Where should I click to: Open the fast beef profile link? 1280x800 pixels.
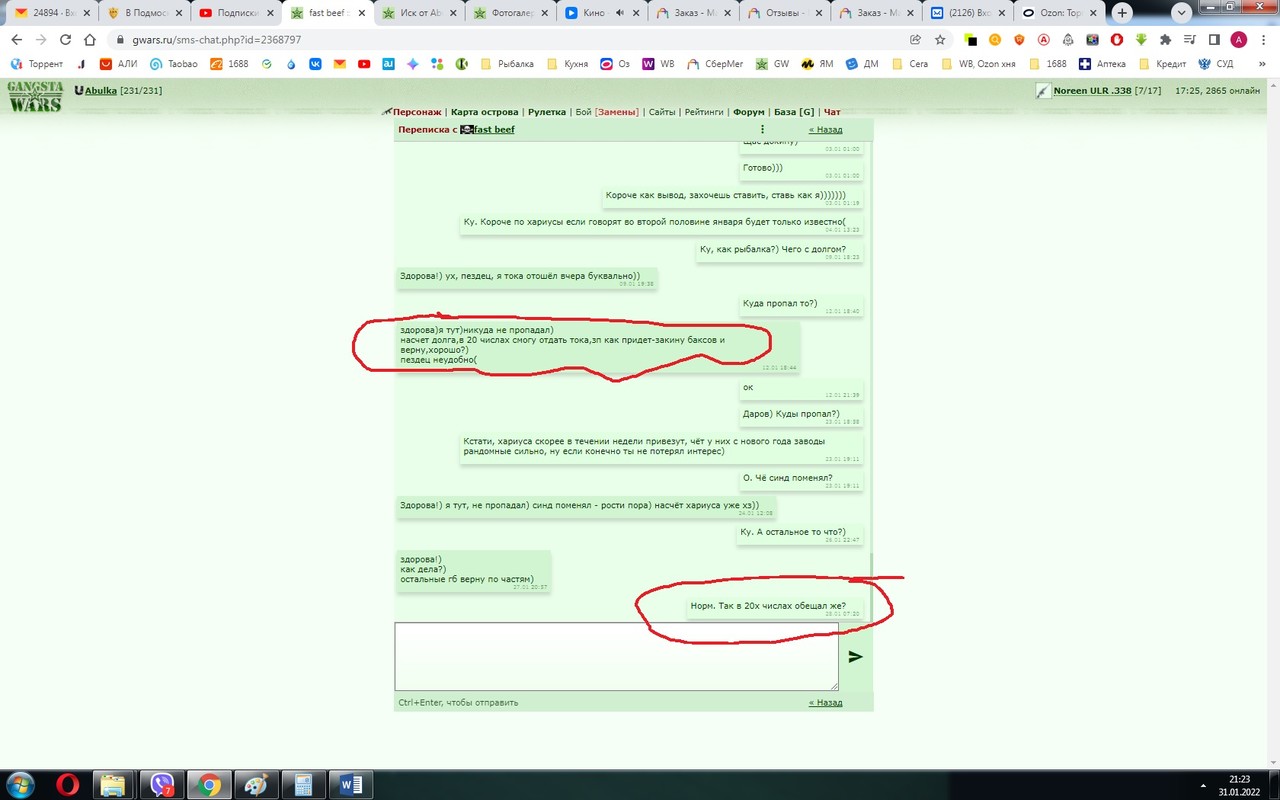click(x=494, y=129)
